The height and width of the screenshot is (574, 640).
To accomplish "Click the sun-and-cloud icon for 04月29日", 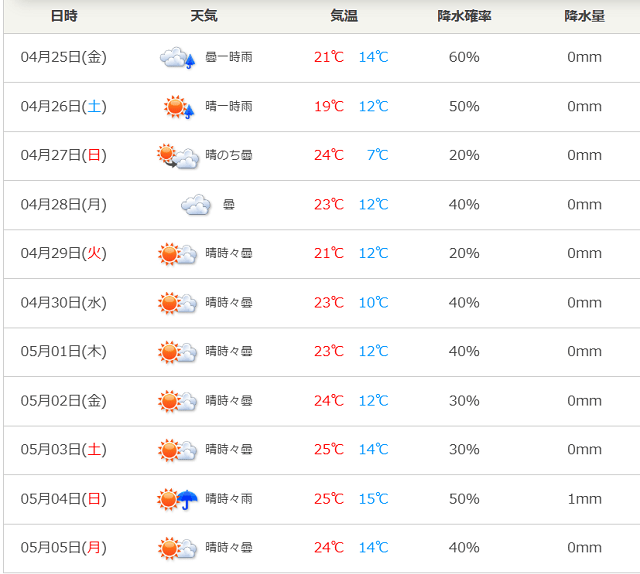I will tap(178, 254).
